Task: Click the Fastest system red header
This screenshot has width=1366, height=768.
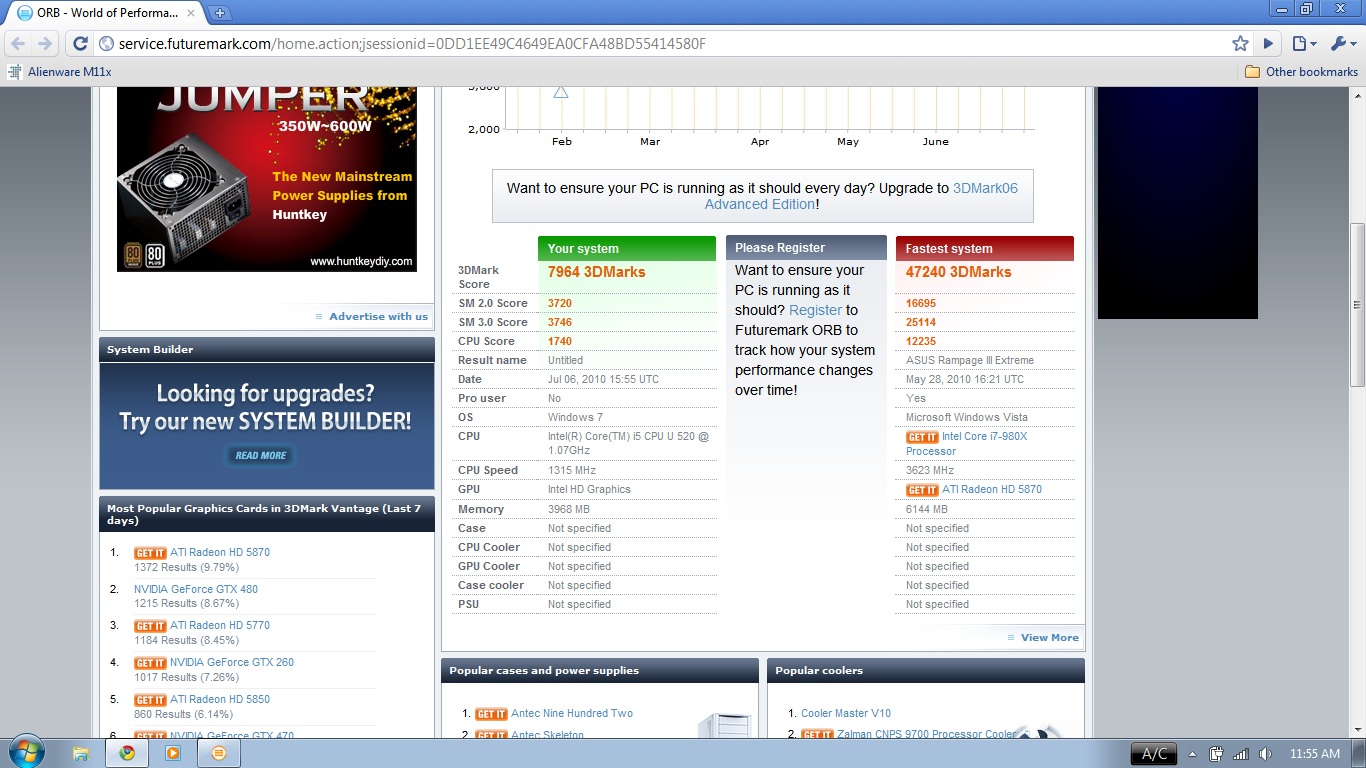Action: pyautogui.click(x=985, y=248)
